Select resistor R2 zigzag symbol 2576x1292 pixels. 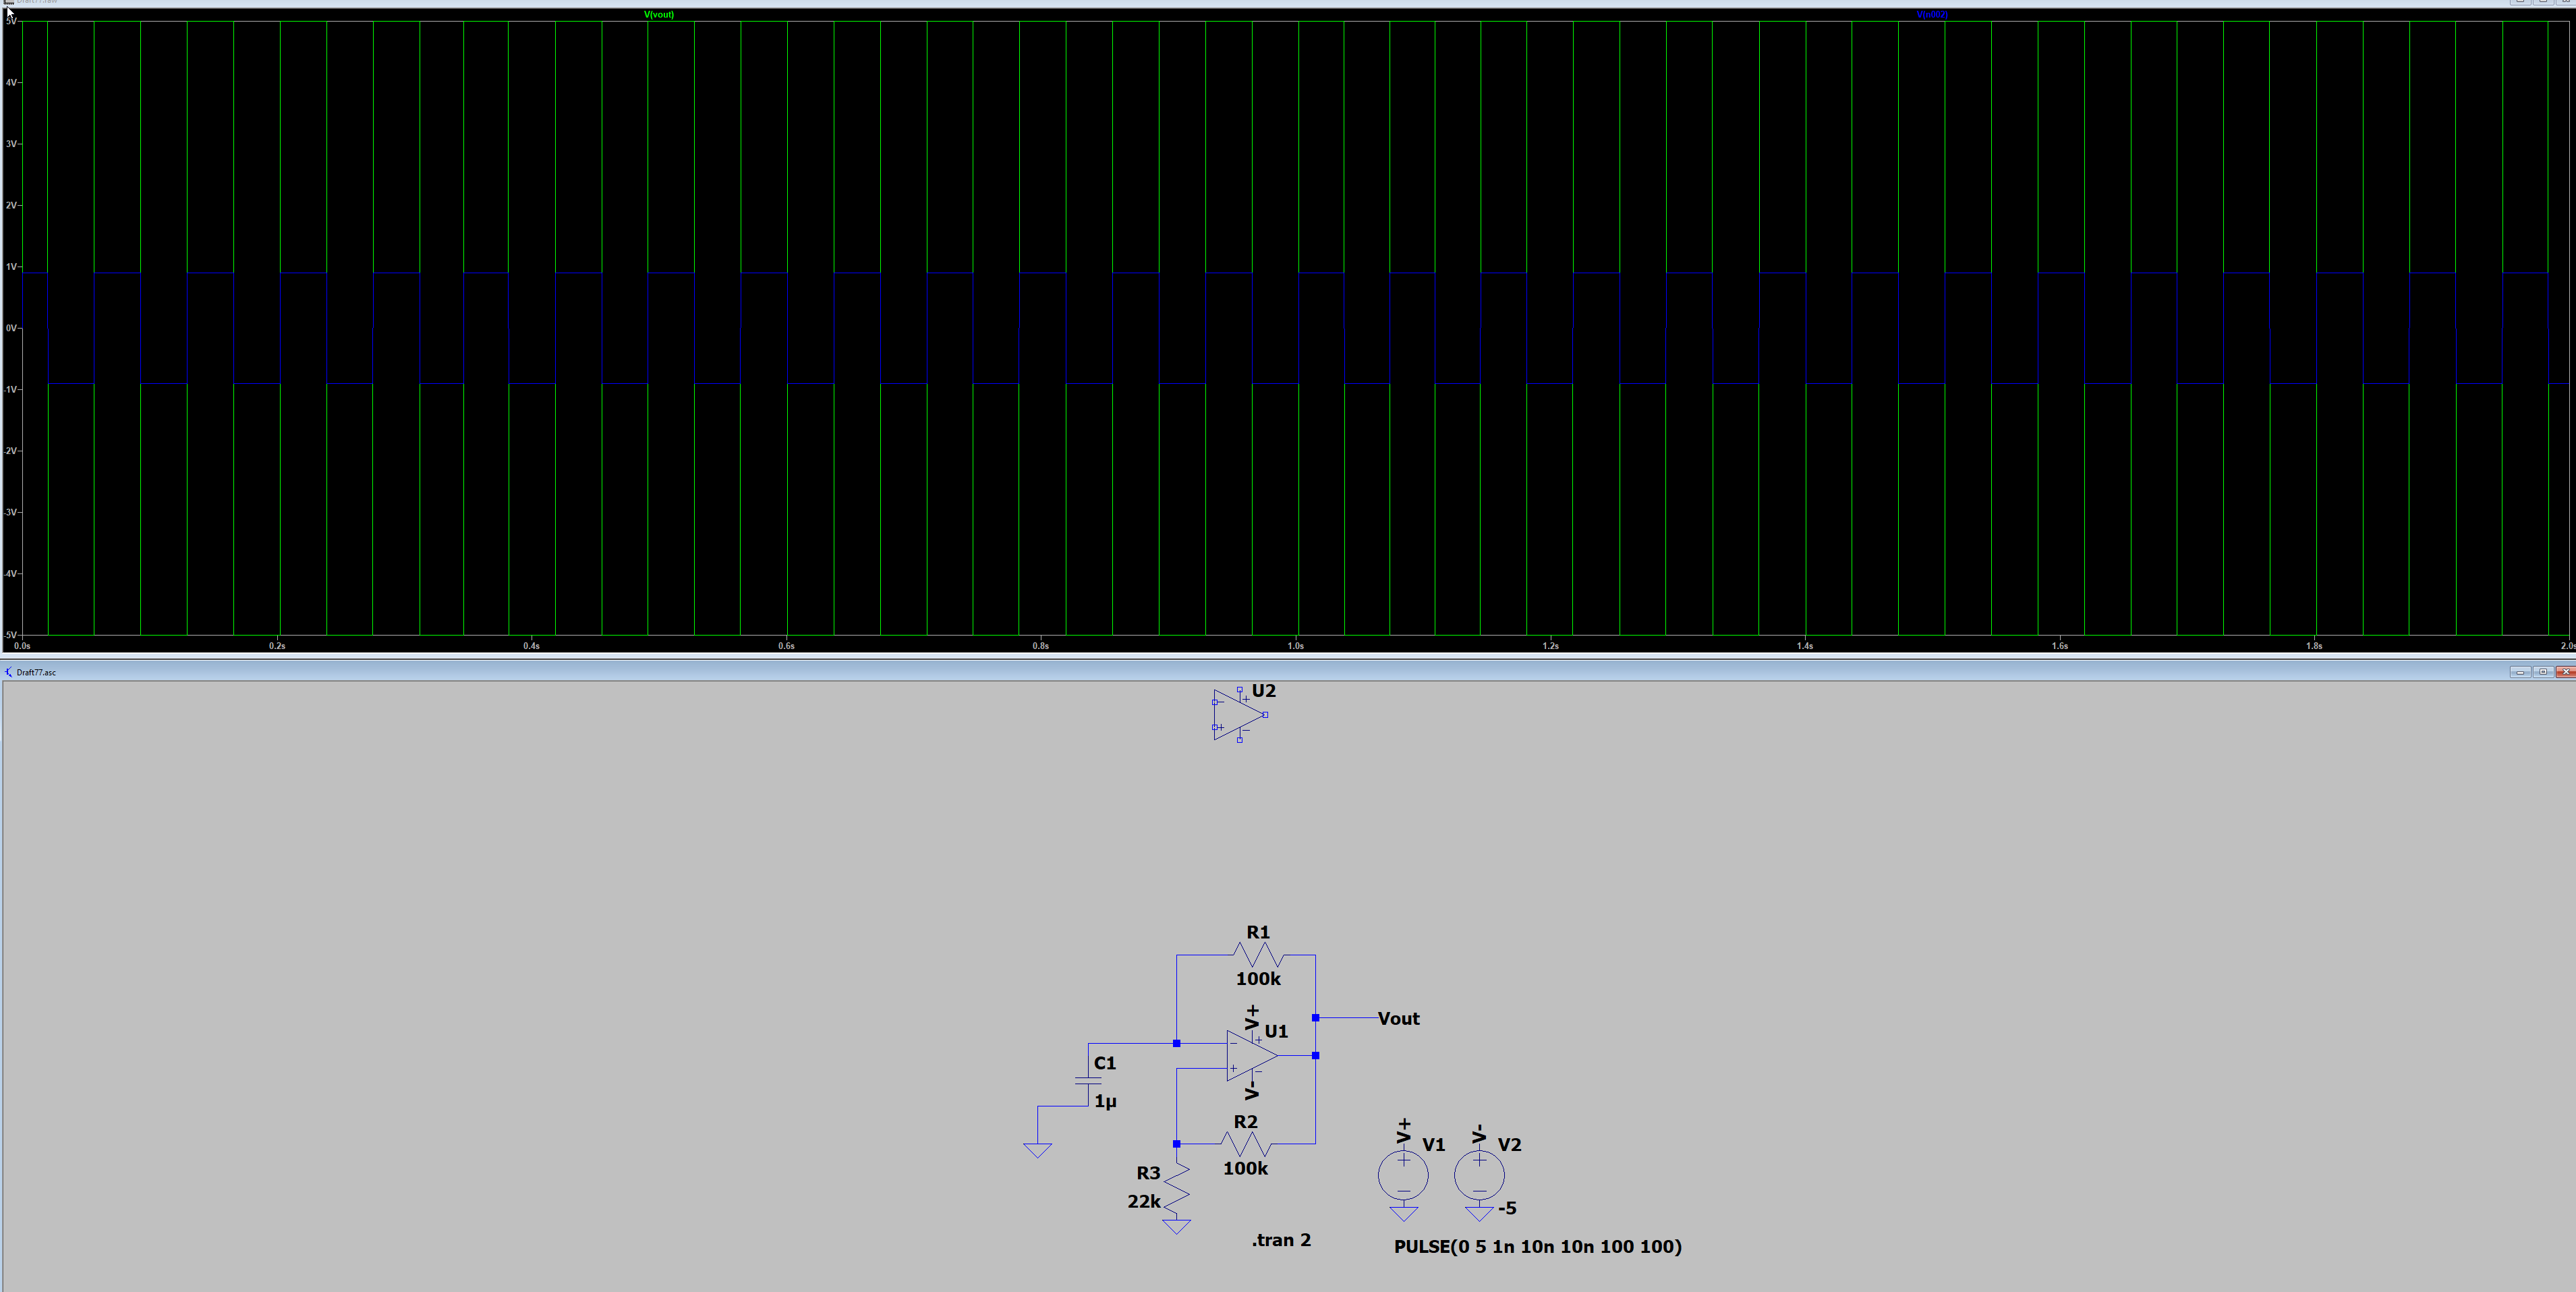pos(1245,1144)
